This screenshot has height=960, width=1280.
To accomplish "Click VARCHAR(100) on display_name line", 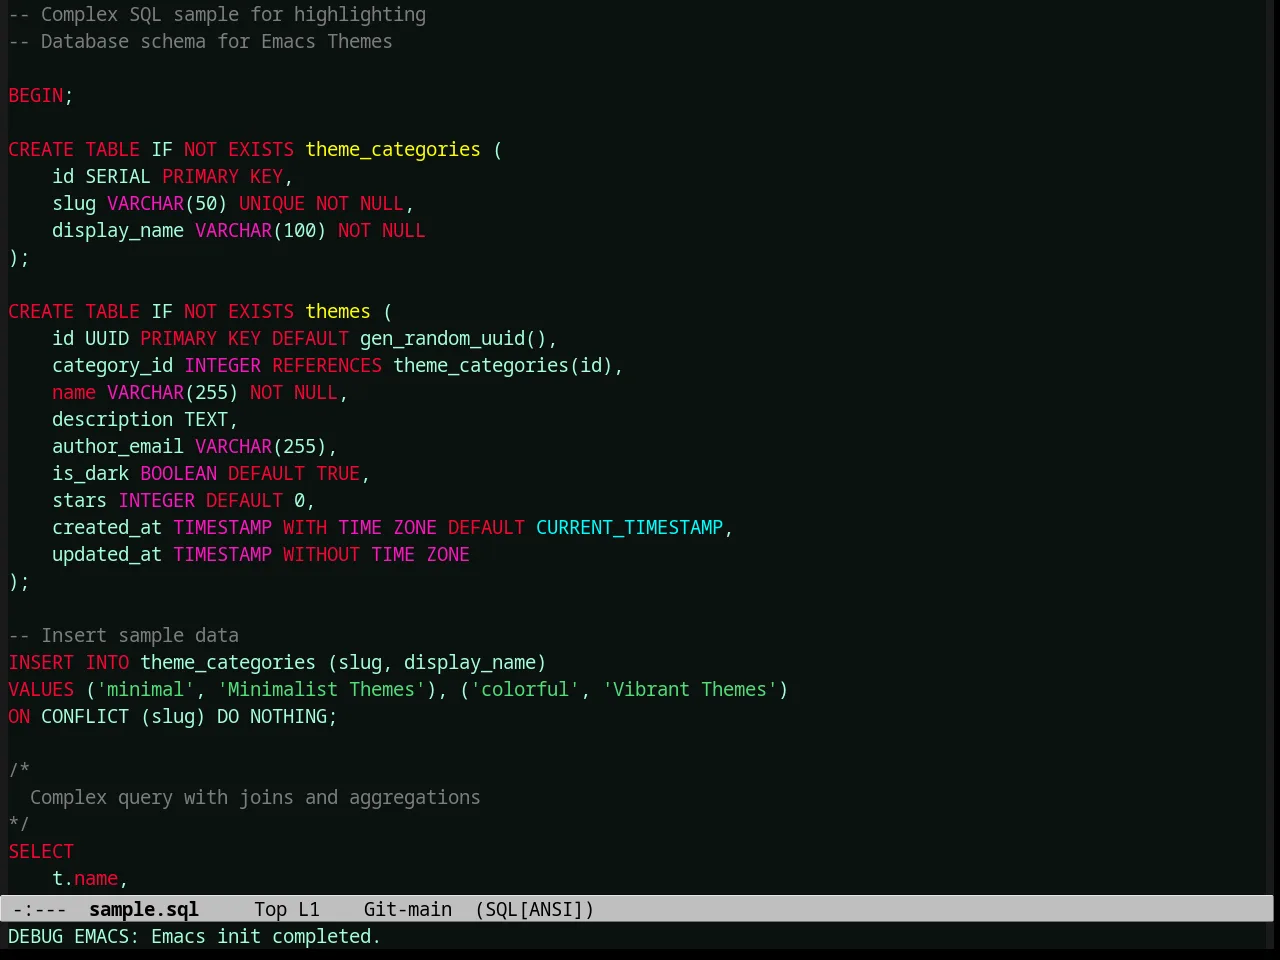I will pyautogui.click(x=260, y=230).
